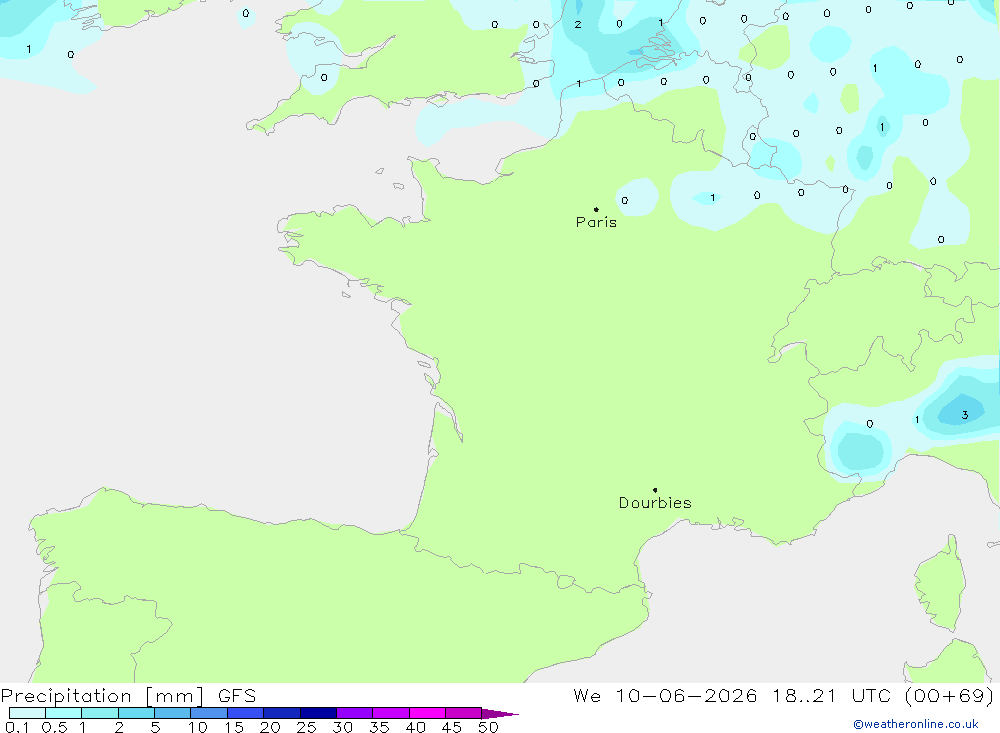The image size is (1000, 733).
Task: Select the Dourbies location dot marker
Action: 655,490
